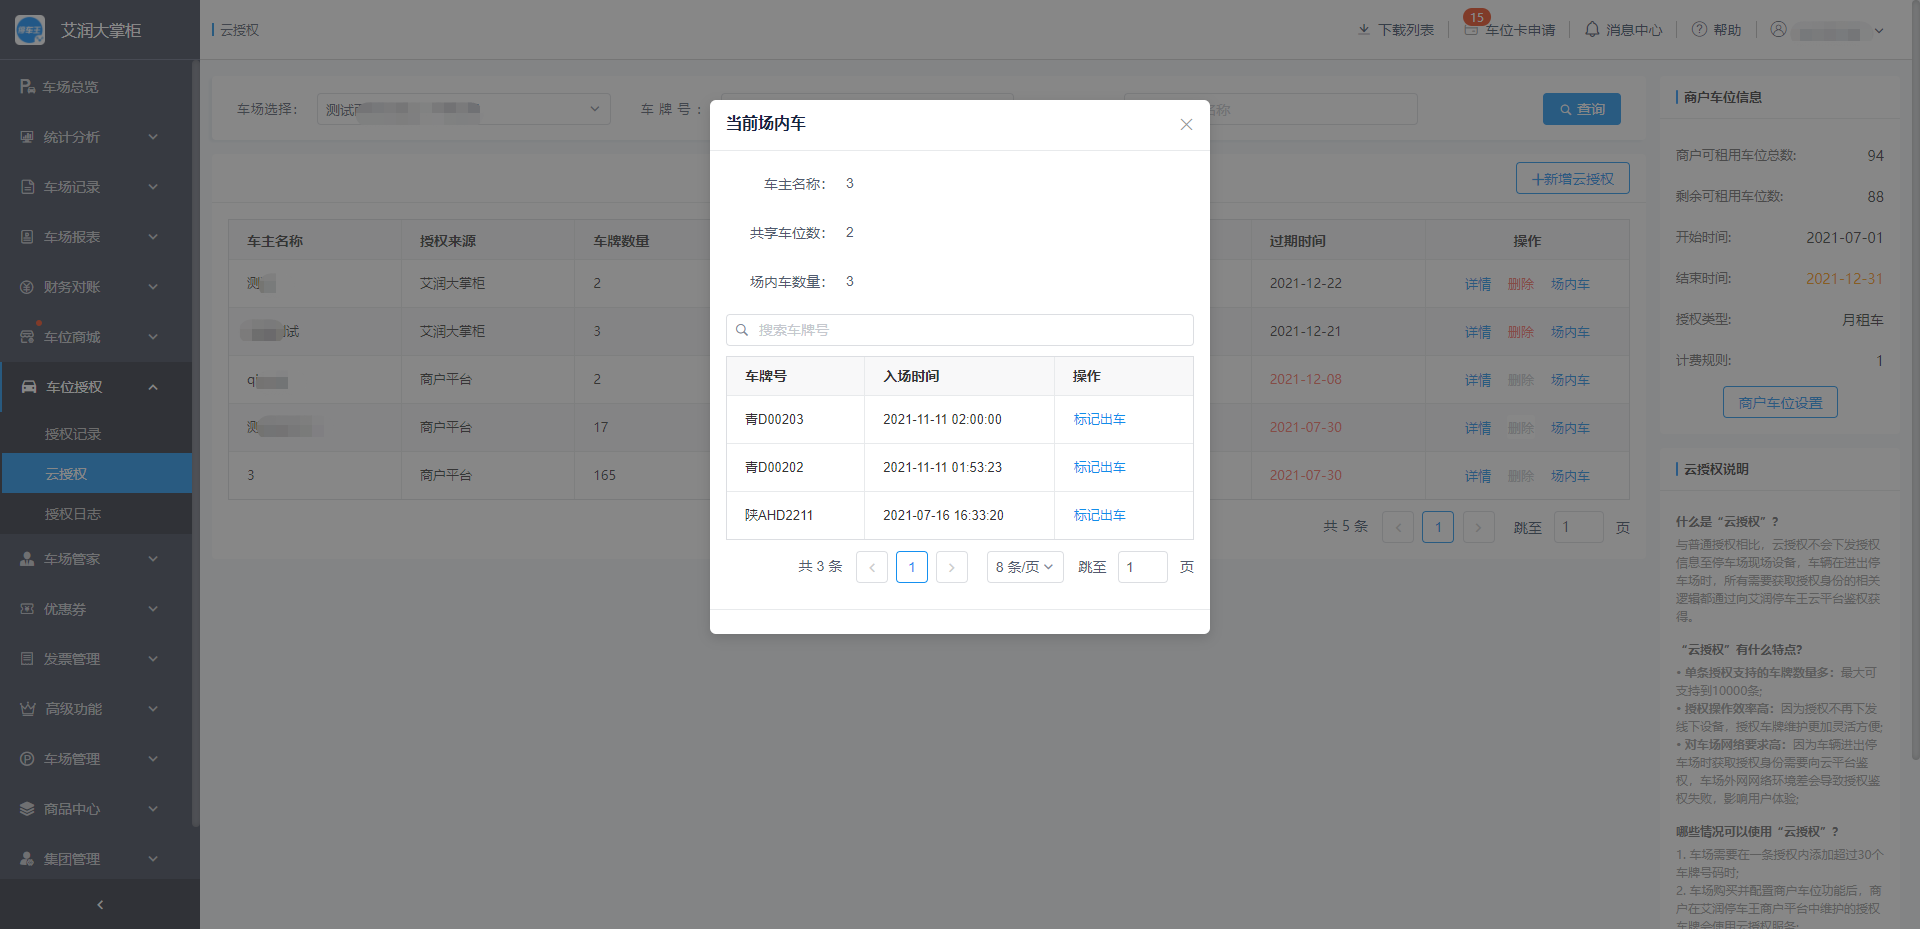Click 详情 for the 2021-12-22 row
Image resolution: width=1920 pixels, height=929 pixels.
pos(1478,284)
